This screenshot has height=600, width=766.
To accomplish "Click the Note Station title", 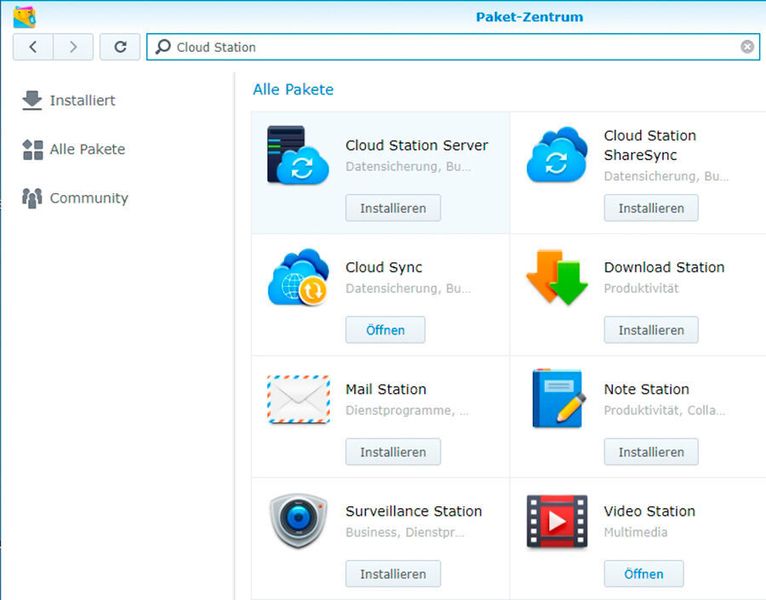I will point(646,389).
